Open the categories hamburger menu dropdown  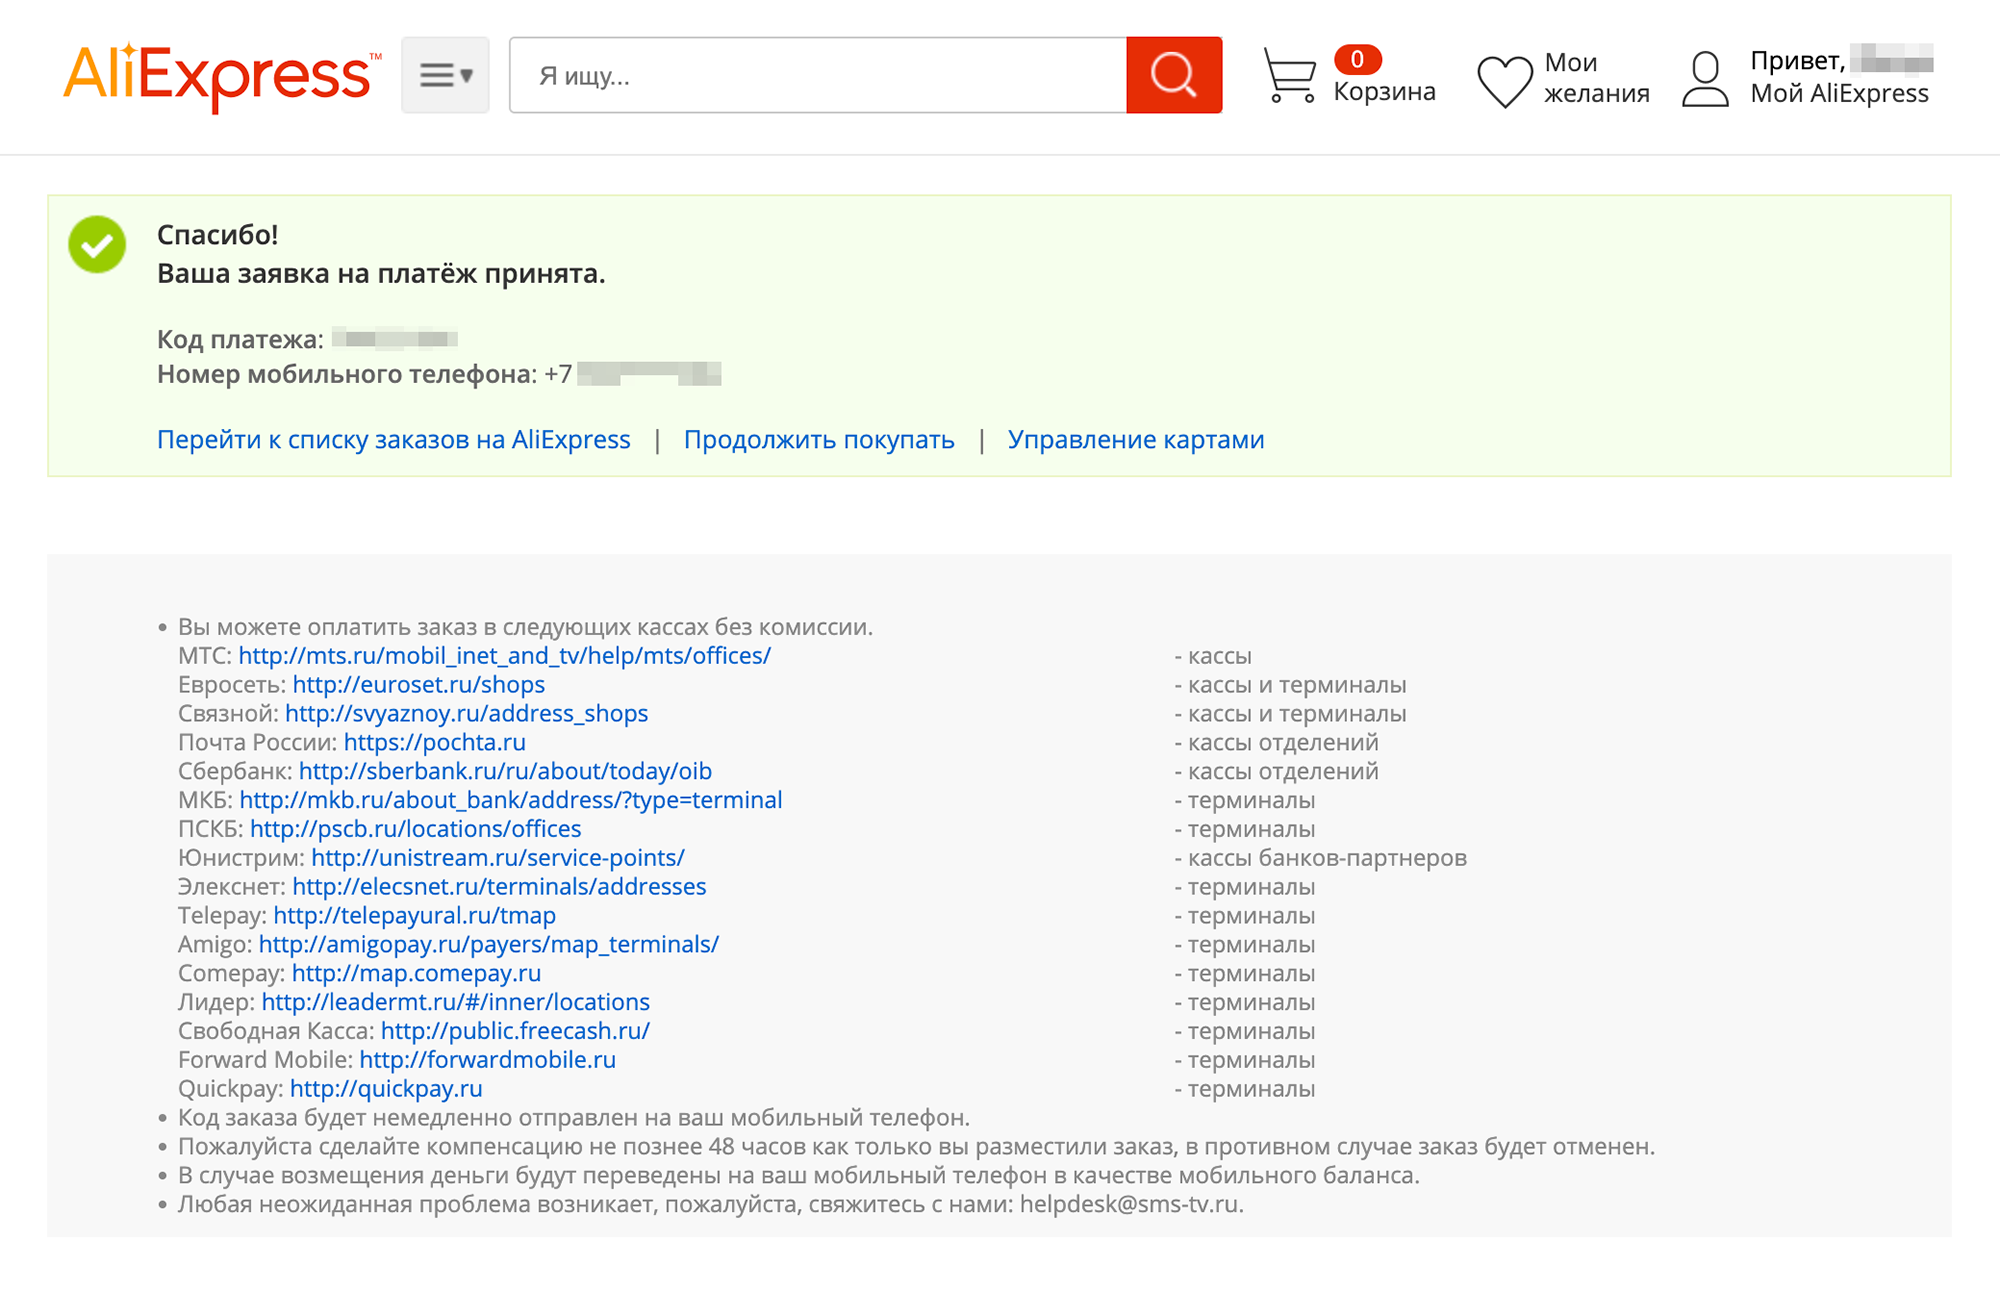click(445, 75)
